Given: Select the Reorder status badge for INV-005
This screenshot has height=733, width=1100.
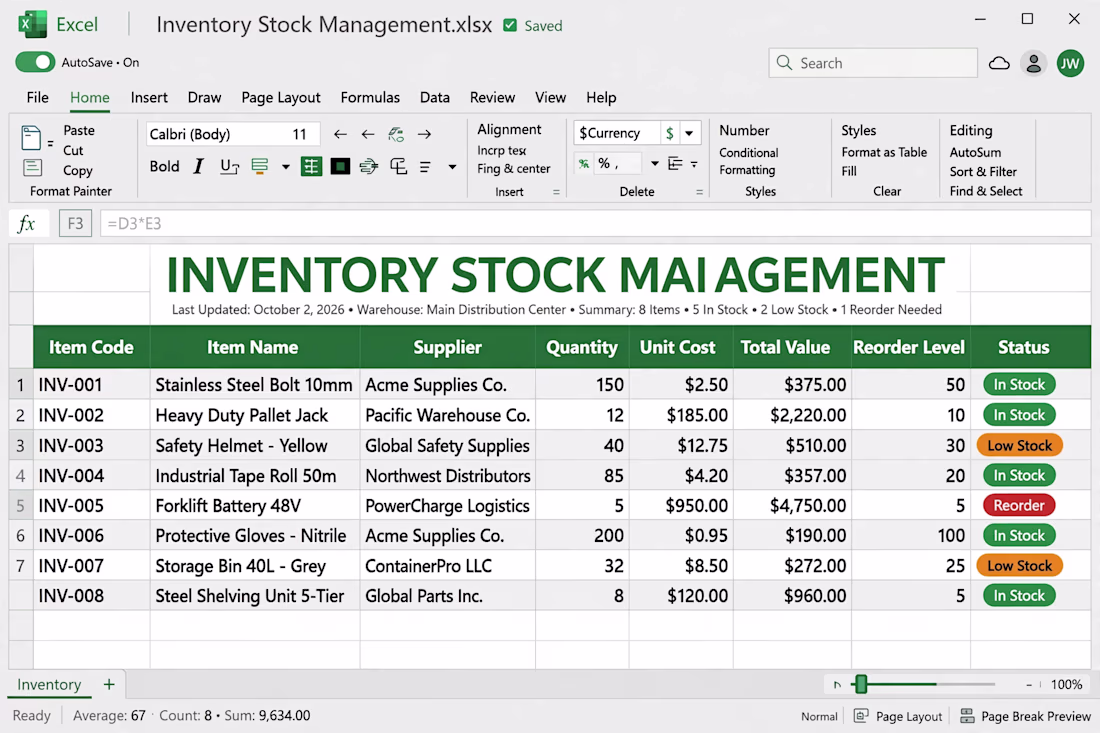Looking at the screenshot, I should click(x=1019, y=505).
